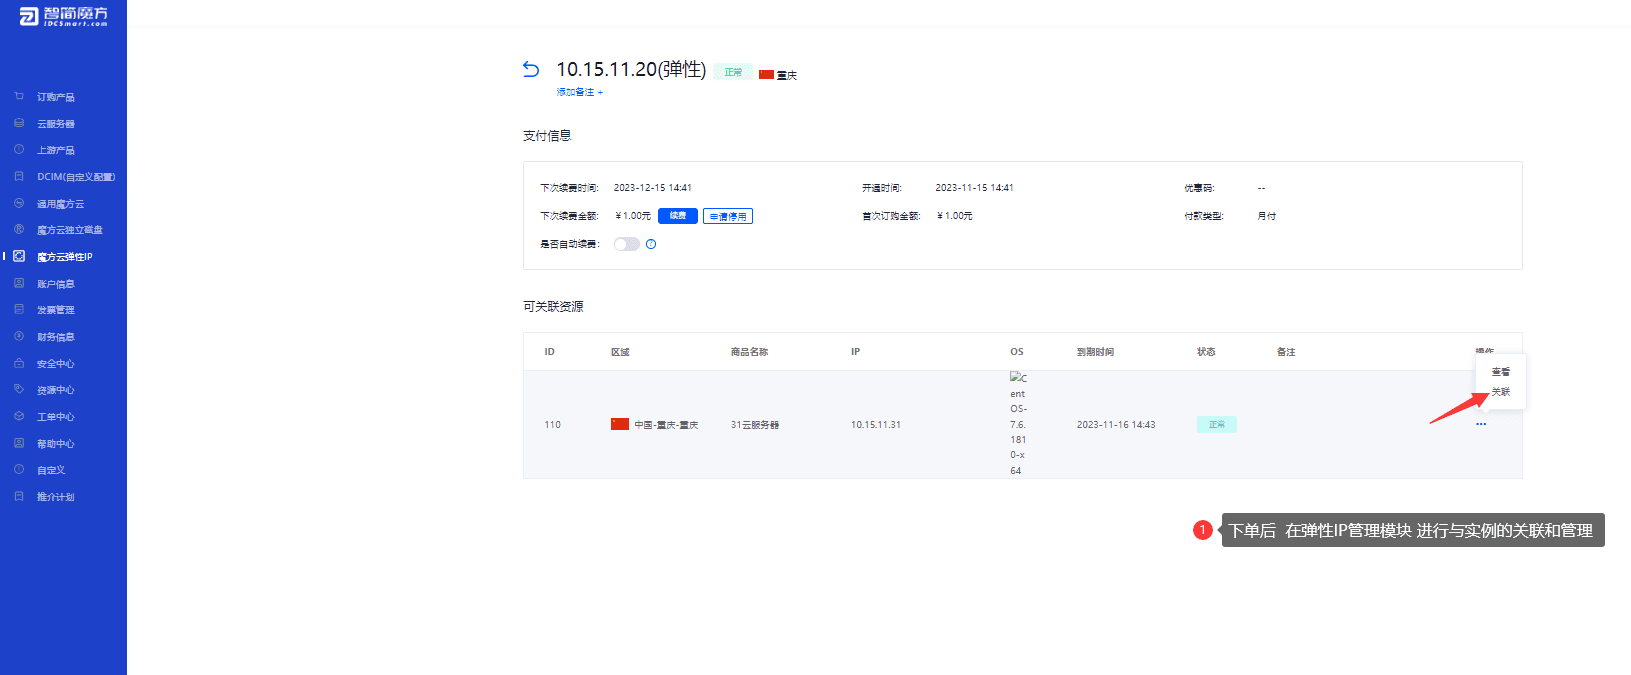Click the box icon beside 工单中心

19,416
